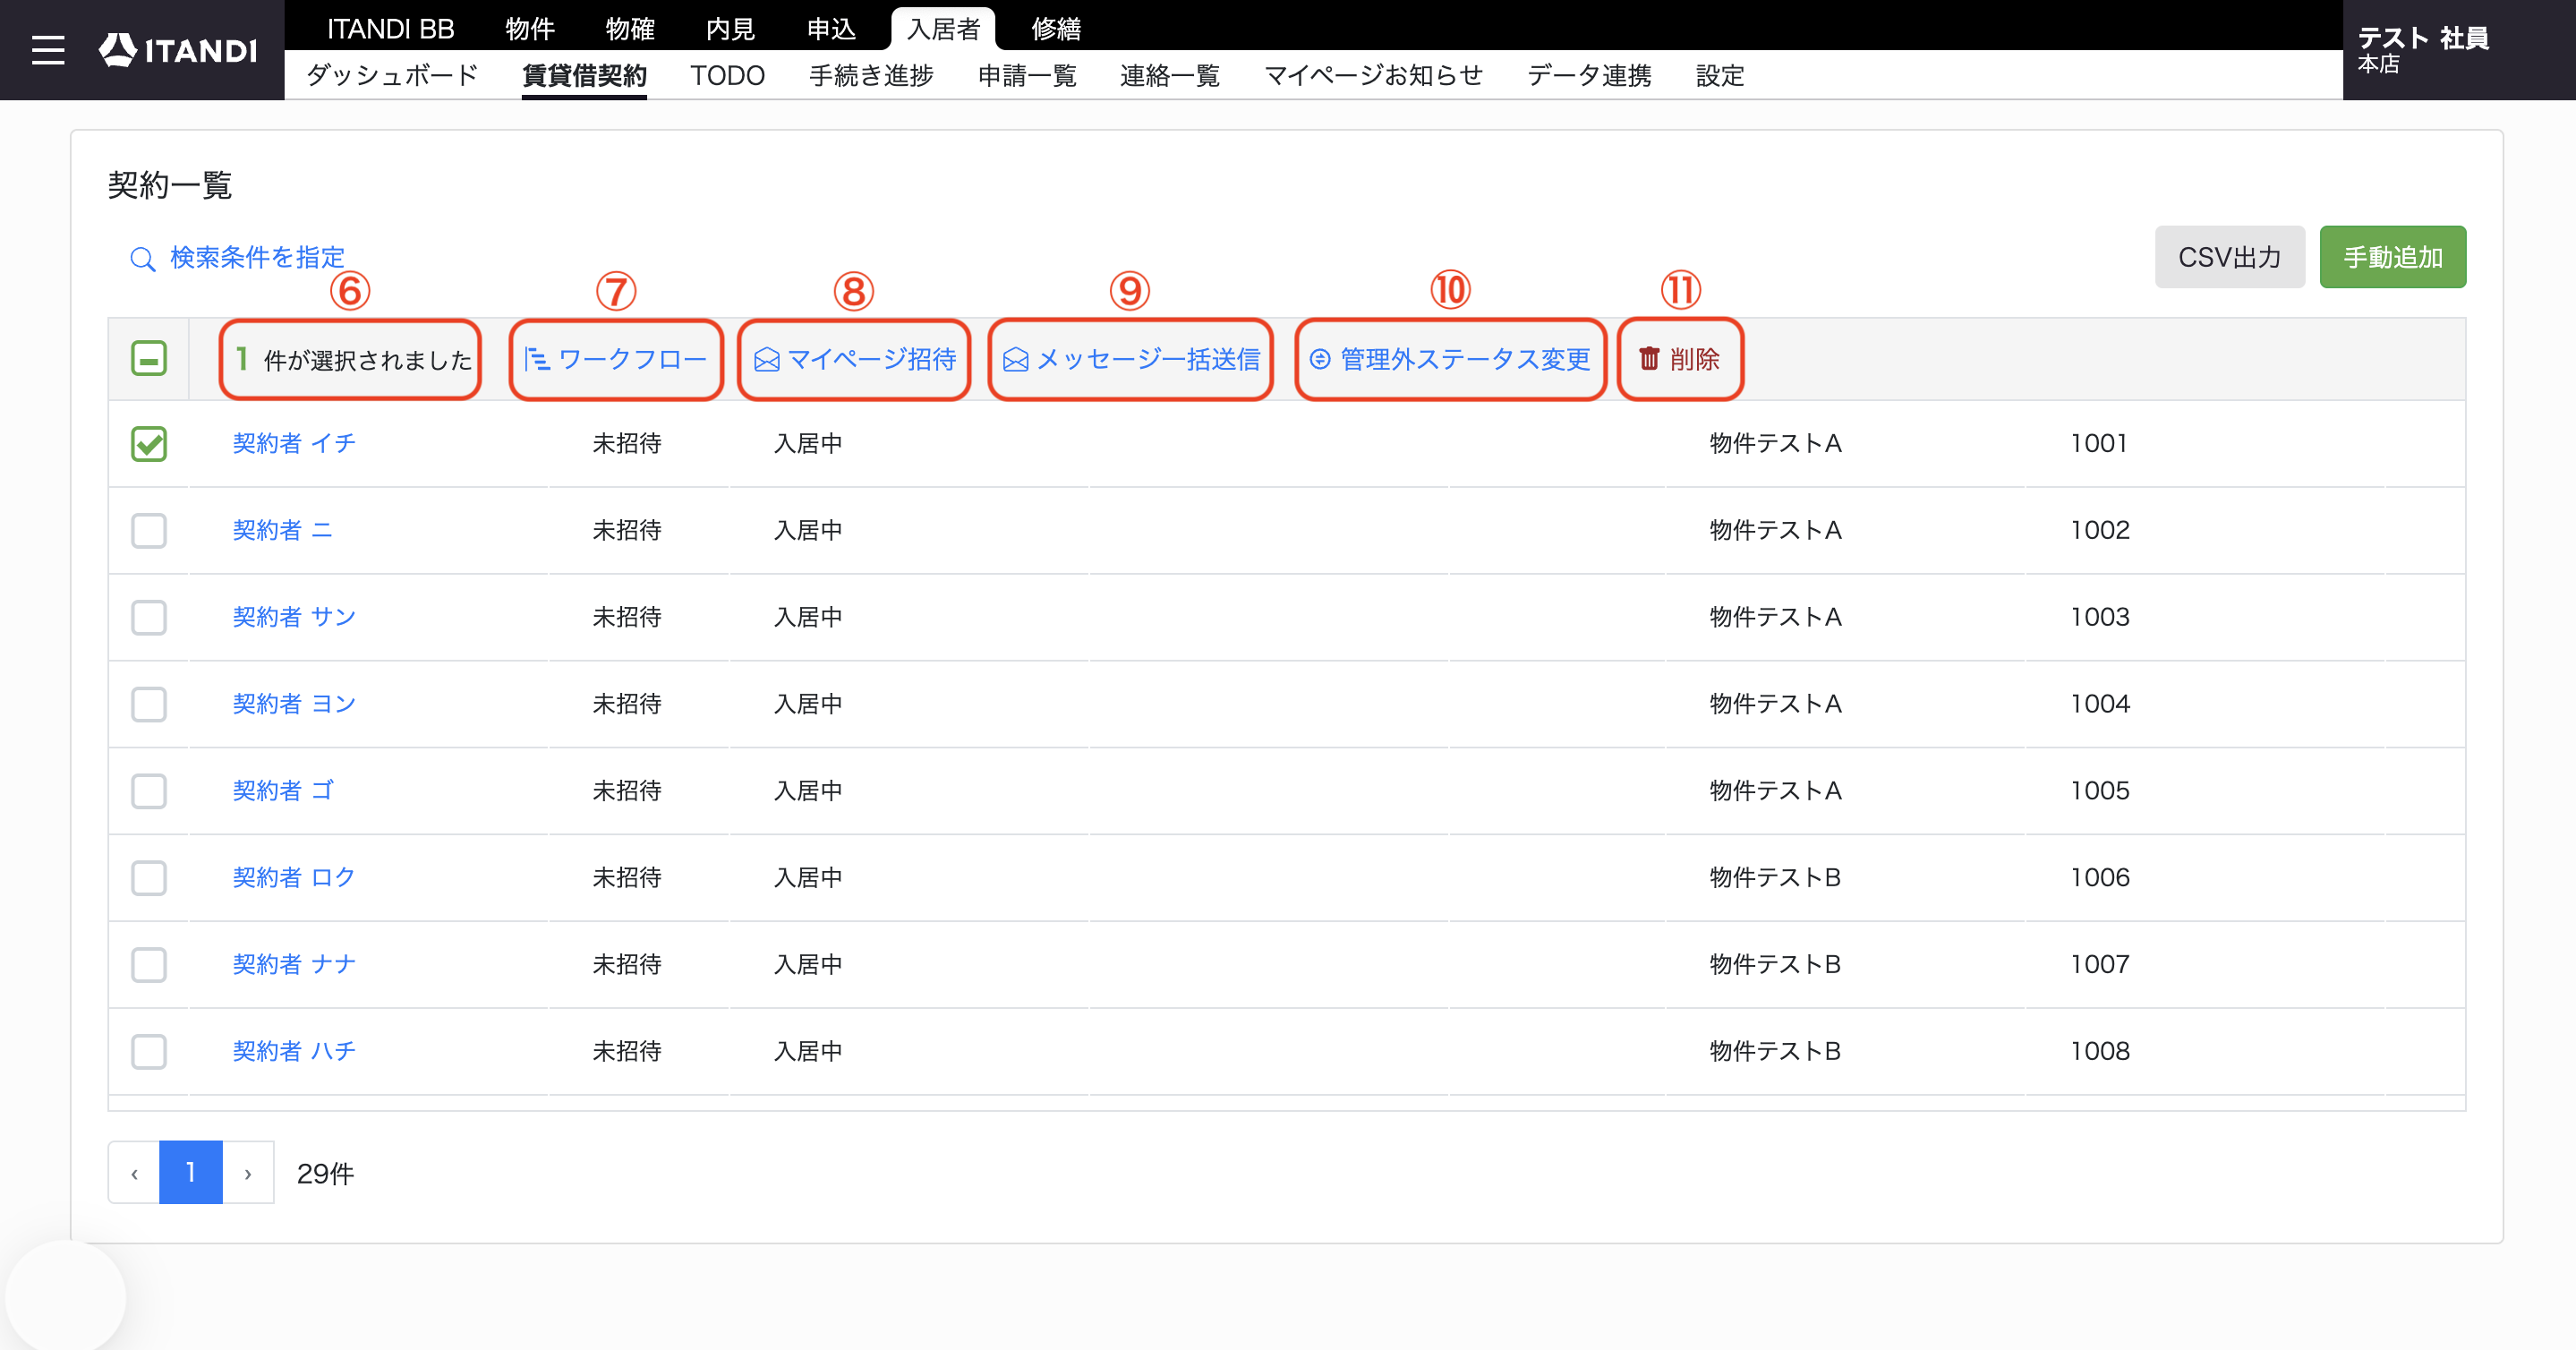Switch to the 申込 tab
Viewport: 2576px width, 1350px height.
tap(831, 29)
